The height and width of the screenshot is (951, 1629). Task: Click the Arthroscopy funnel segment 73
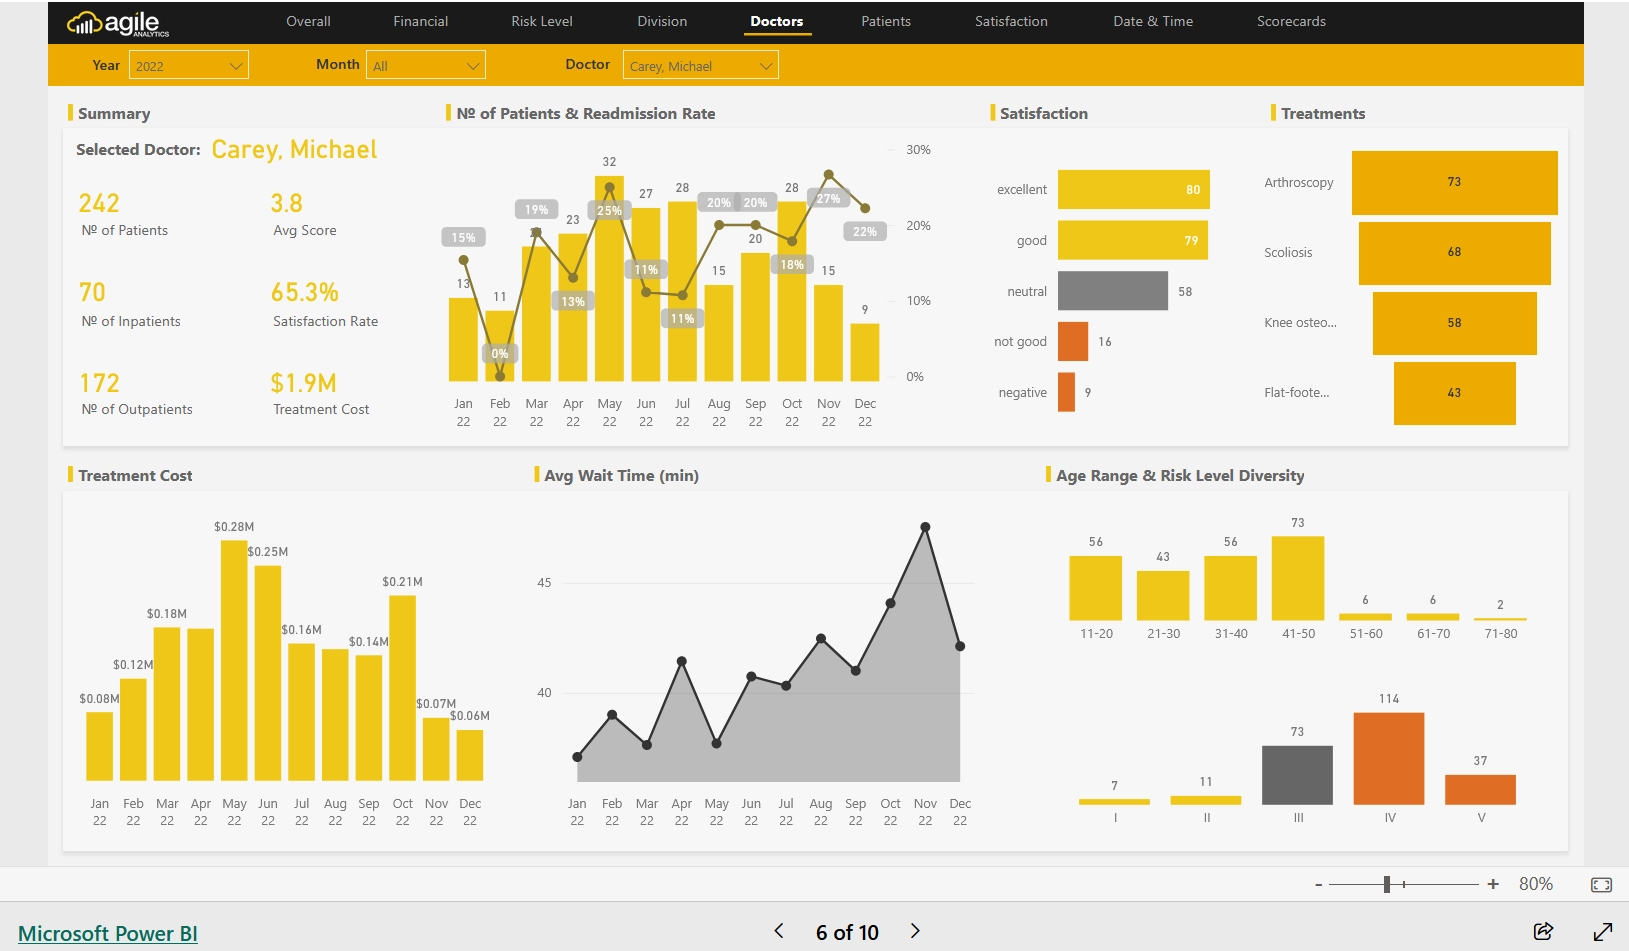click(1454, 182)
